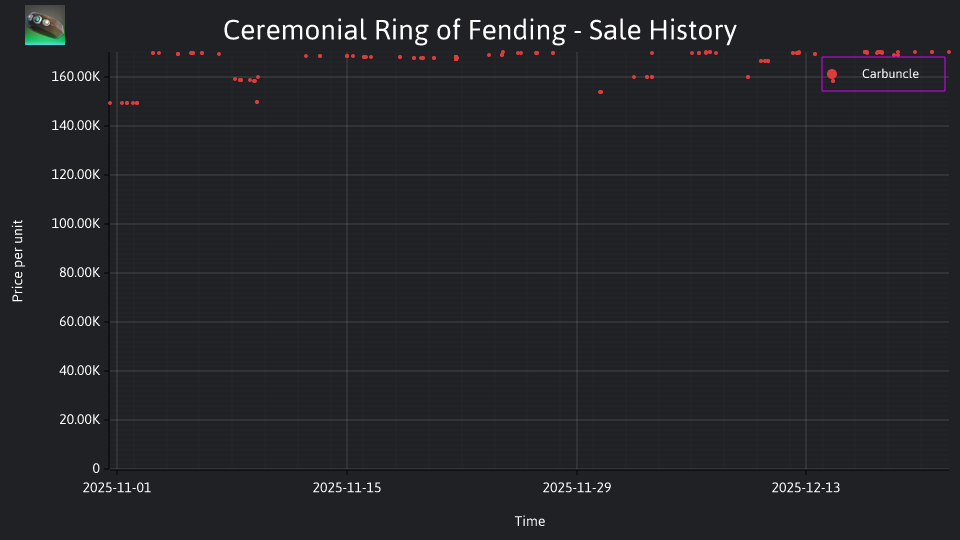The image size is (960, 540).
Task: Click the 20.00K y-axis tick label
Action: point(79,419)
